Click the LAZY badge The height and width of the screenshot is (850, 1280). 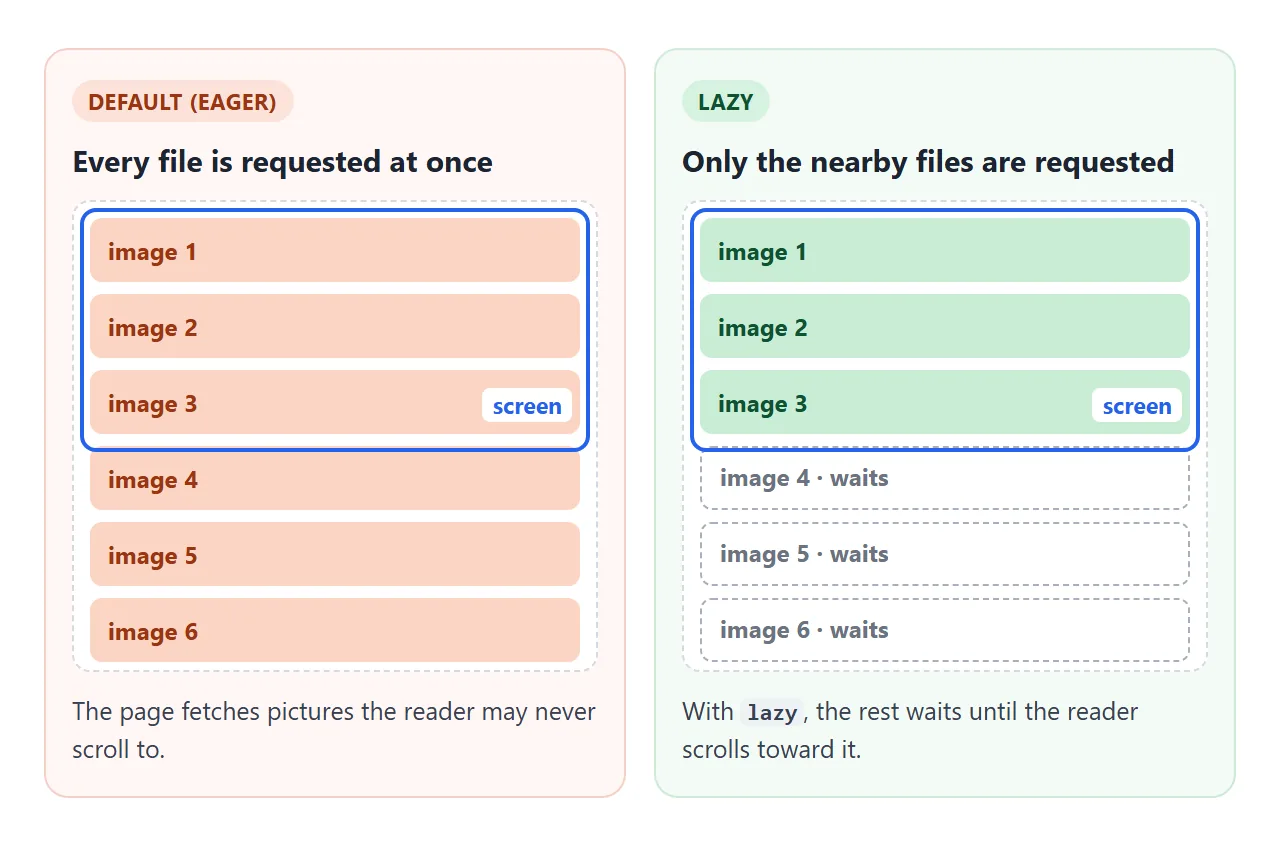point(725,102)
